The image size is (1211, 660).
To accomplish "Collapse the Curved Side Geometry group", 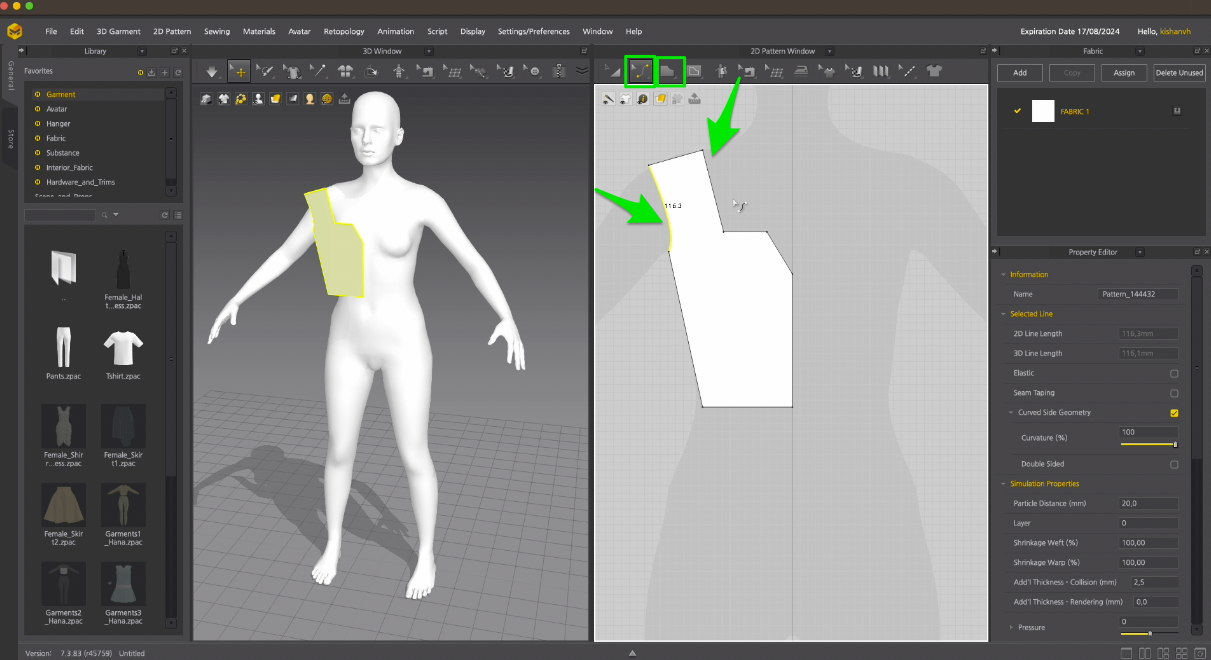I will (x=1011, y=413).
